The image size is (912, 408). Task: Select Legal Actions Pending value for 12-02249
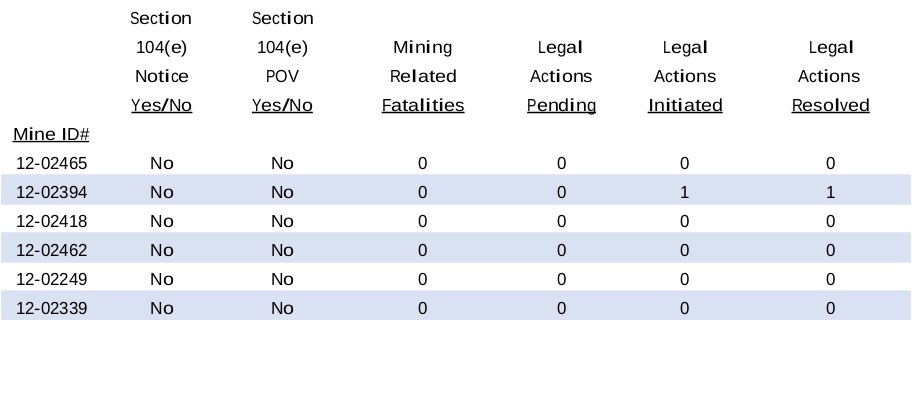point(561,279)
